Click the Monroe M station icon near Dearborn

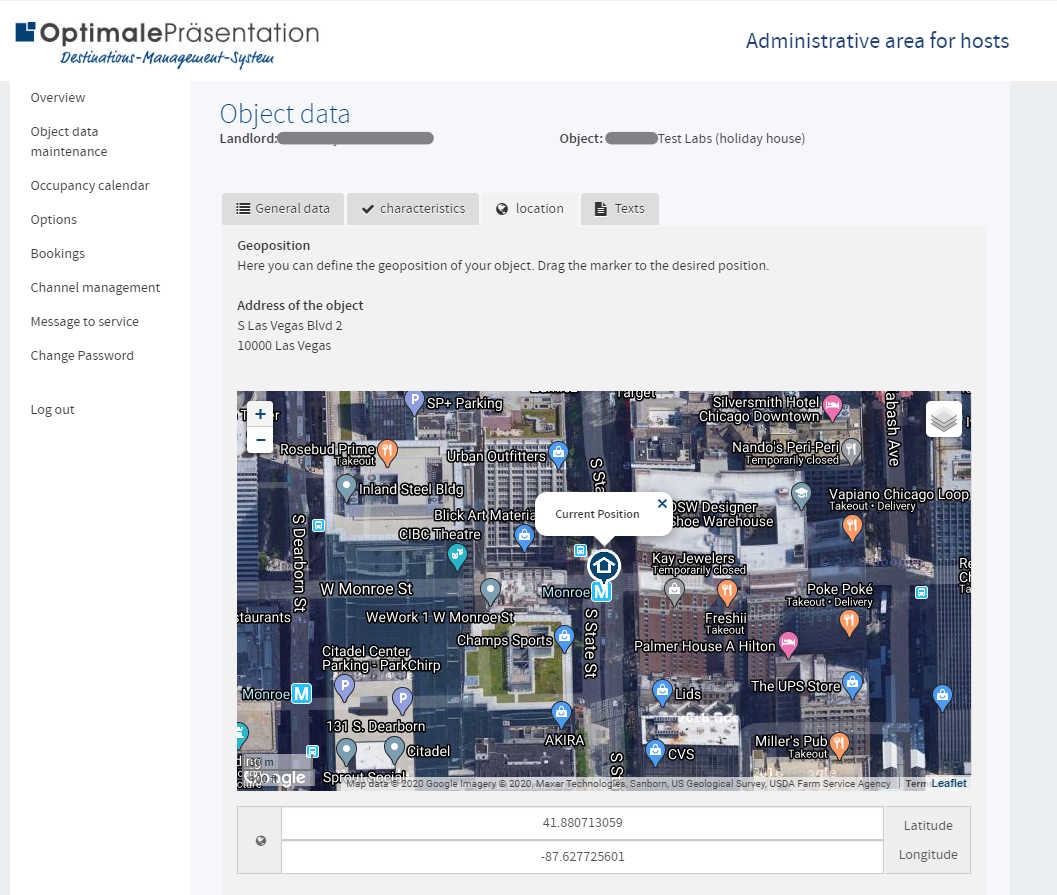pyautogui.click(x=301, y=693)
